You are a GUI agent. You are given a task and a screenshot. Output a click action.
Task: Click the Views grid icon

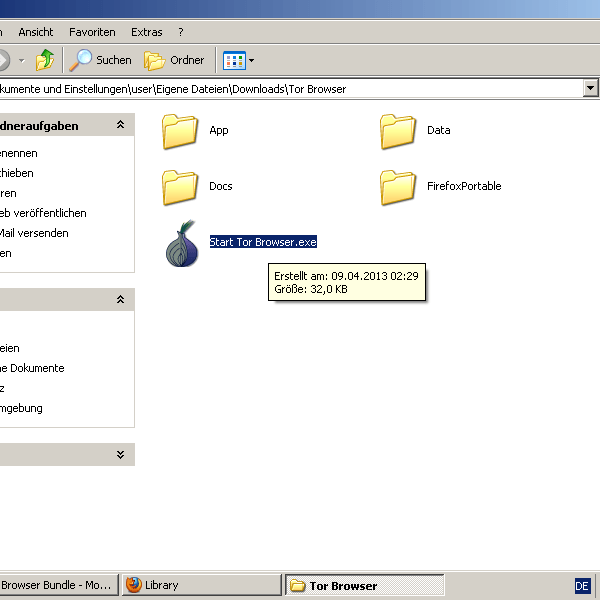pos(234,60)
